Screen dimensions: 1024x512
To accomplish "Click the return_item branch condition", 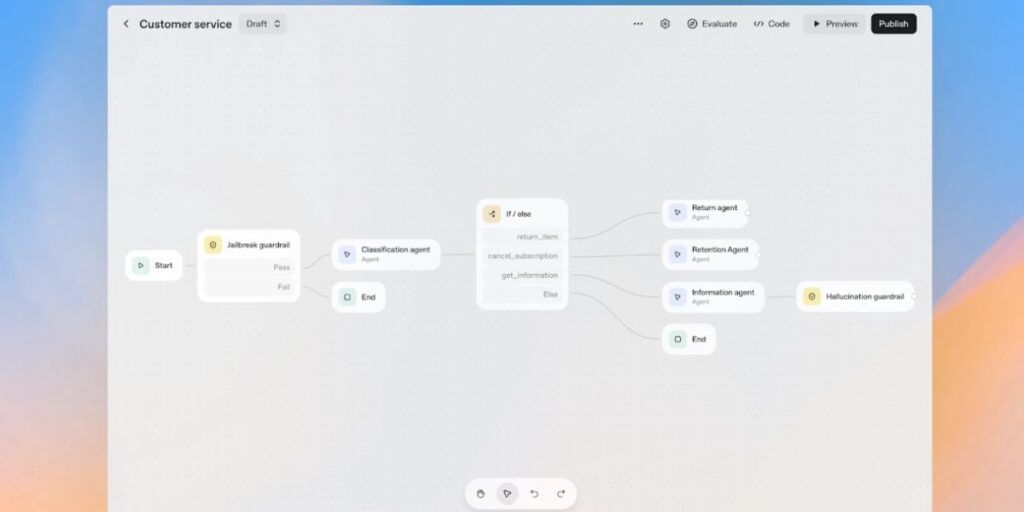I will pos(523,237).
